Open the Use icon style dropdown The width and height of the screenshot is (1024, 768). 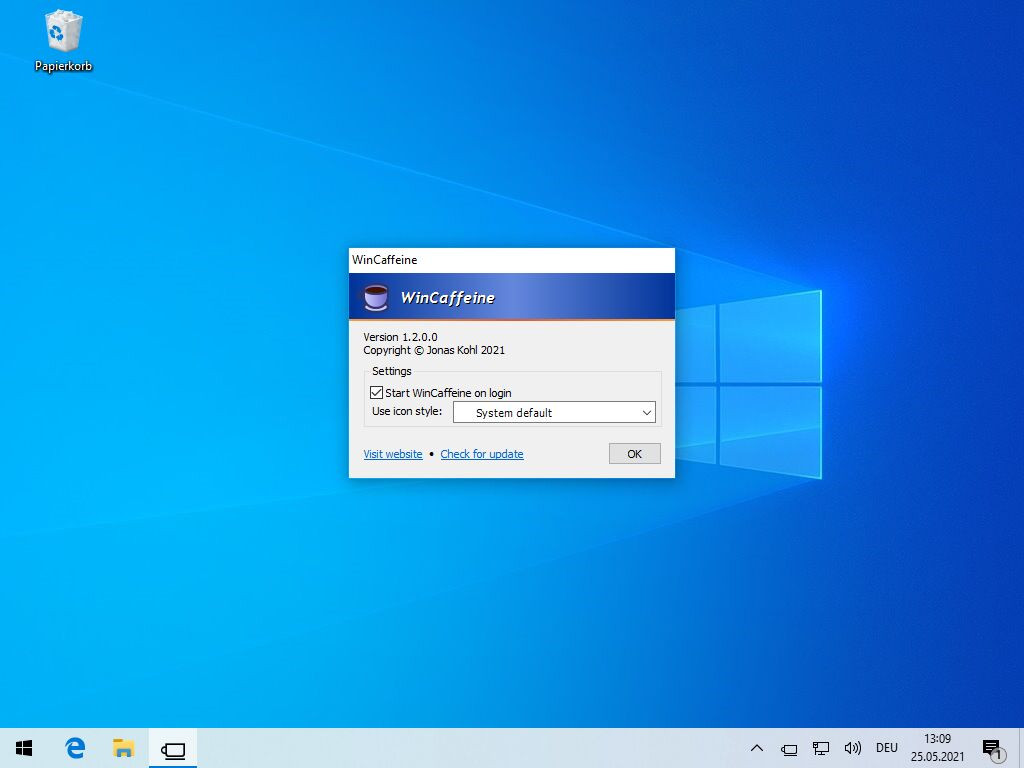pos(554,412)
